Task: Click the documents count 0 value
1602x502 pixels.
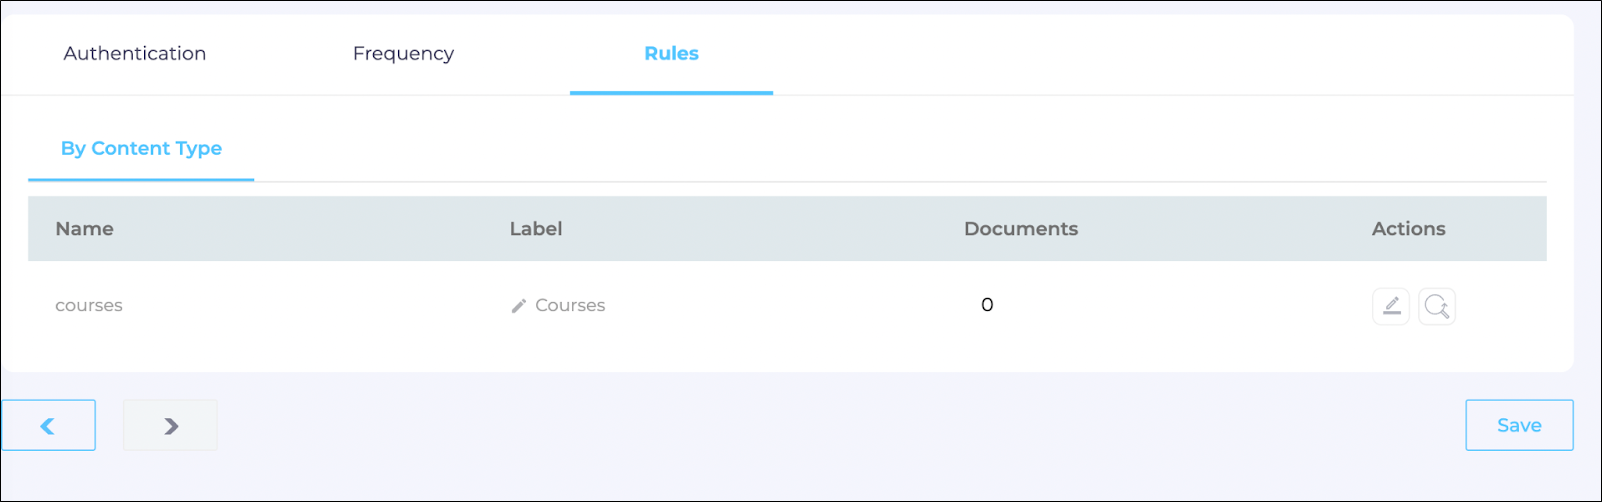Action: 987,305
